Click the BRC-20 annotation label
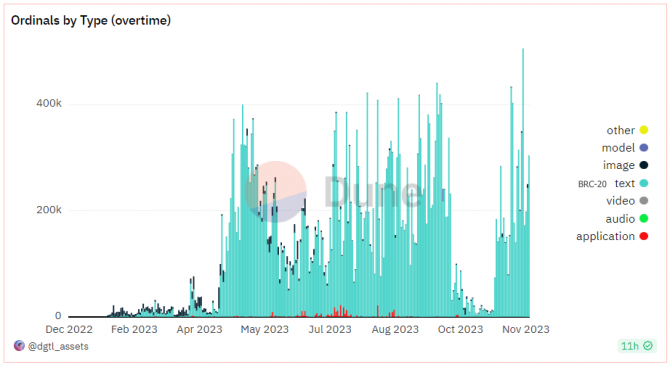 click(592, 184)
